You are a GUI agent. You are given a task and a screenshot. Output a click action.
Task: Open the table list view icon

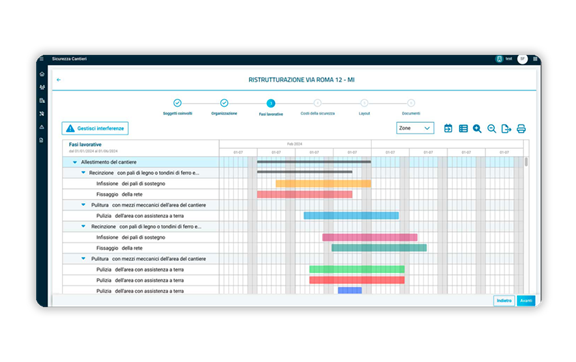pos(463,128)
